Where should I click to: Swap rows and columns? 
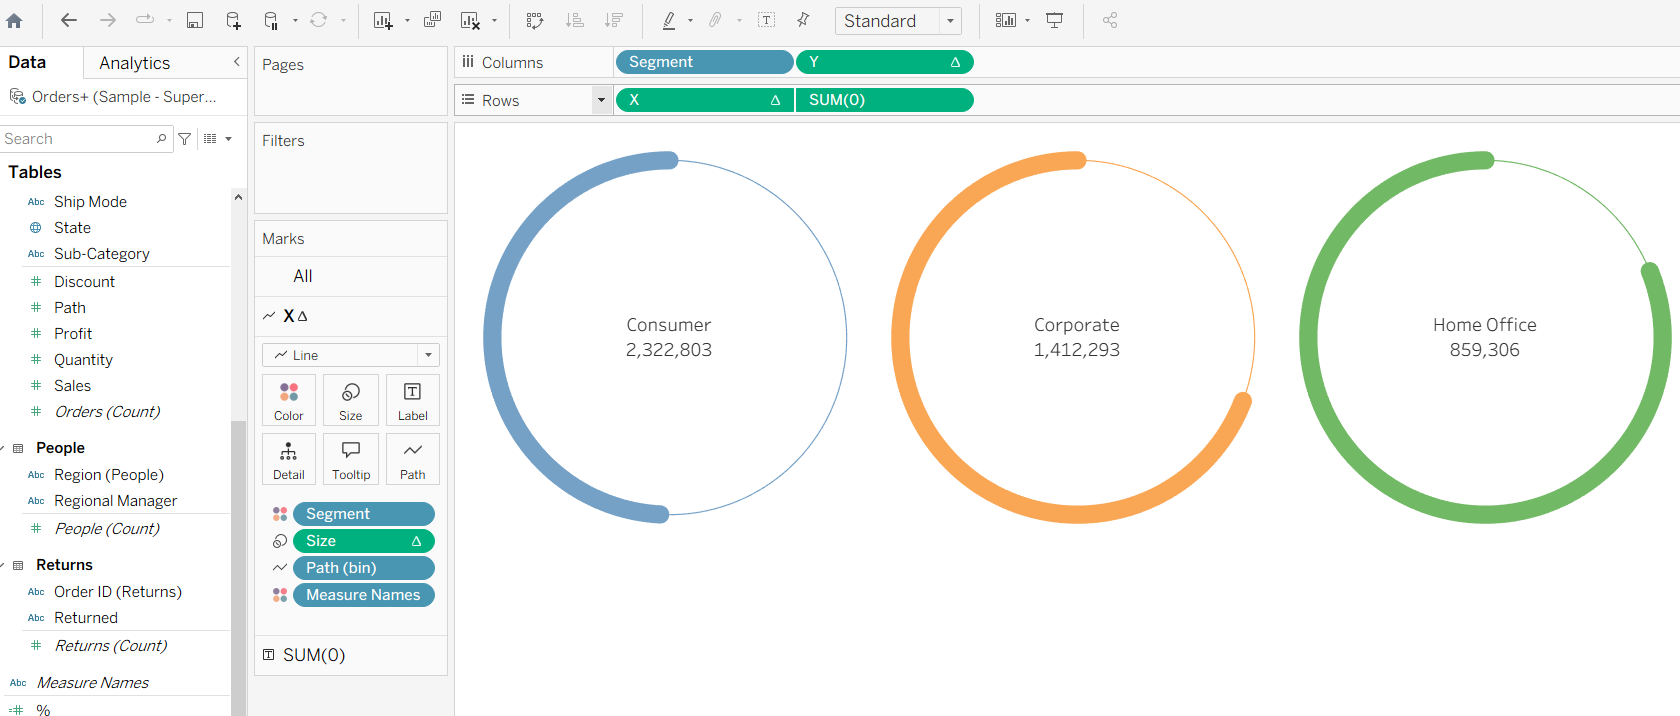(x=535, y=20)
